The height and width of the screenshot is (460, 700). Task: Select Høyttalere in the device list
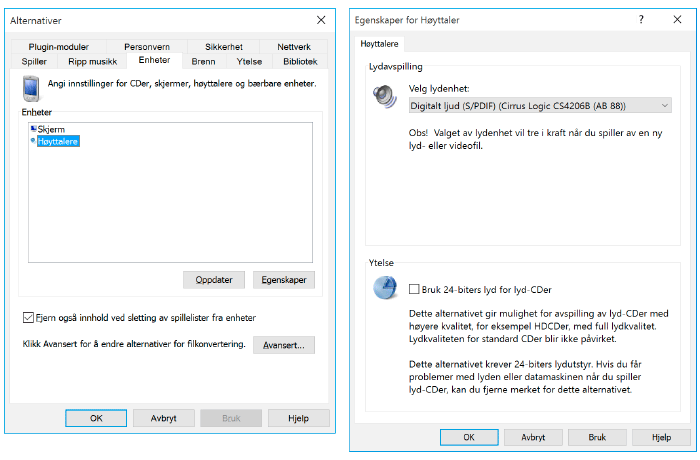pos(58,142)
